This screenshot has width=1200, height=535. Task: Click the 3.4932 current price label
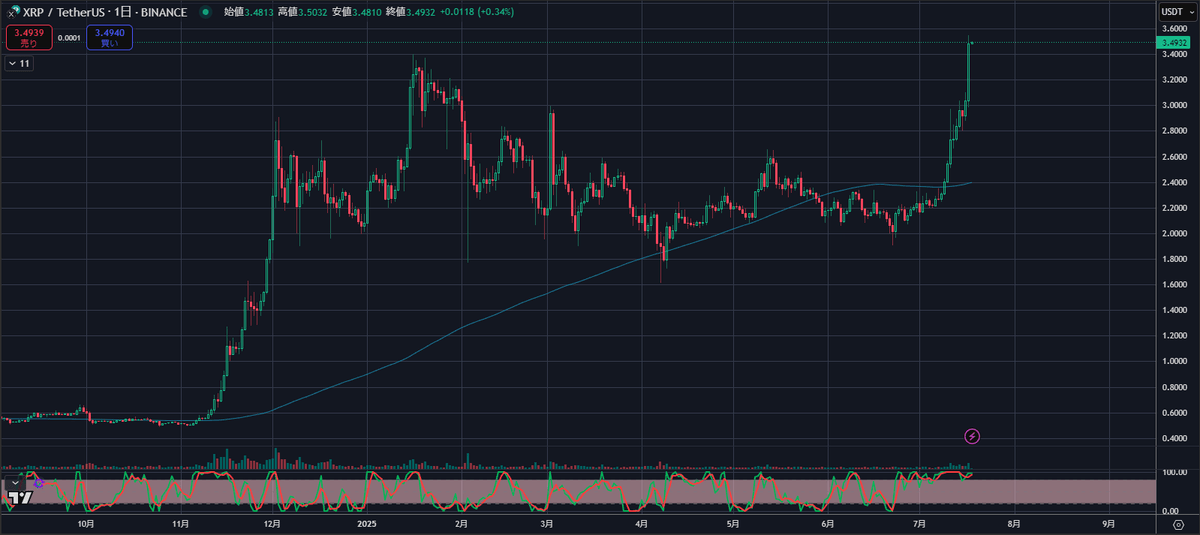[x=1172, y=43]
